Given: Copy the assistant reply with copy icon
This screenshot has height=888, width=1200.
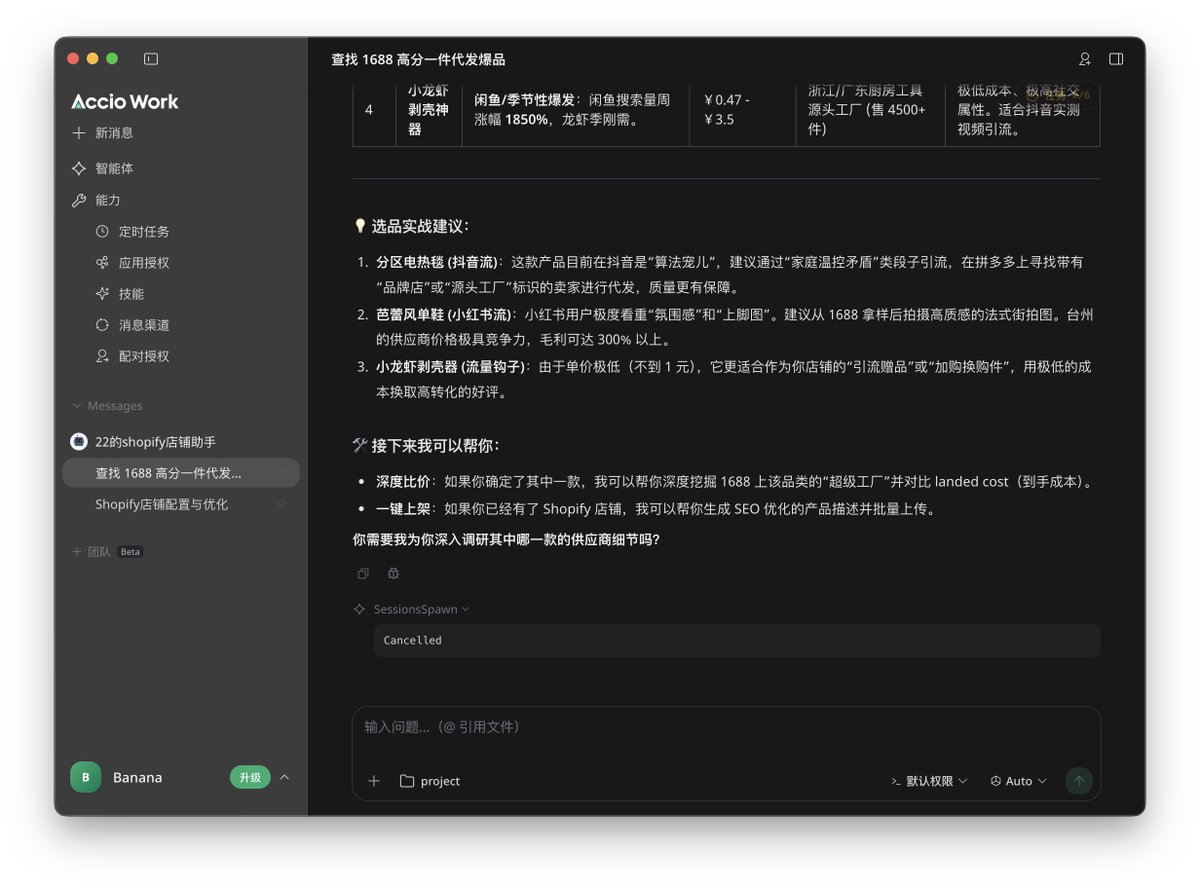Looking at the screenshot, I should [x=363, y=574].
